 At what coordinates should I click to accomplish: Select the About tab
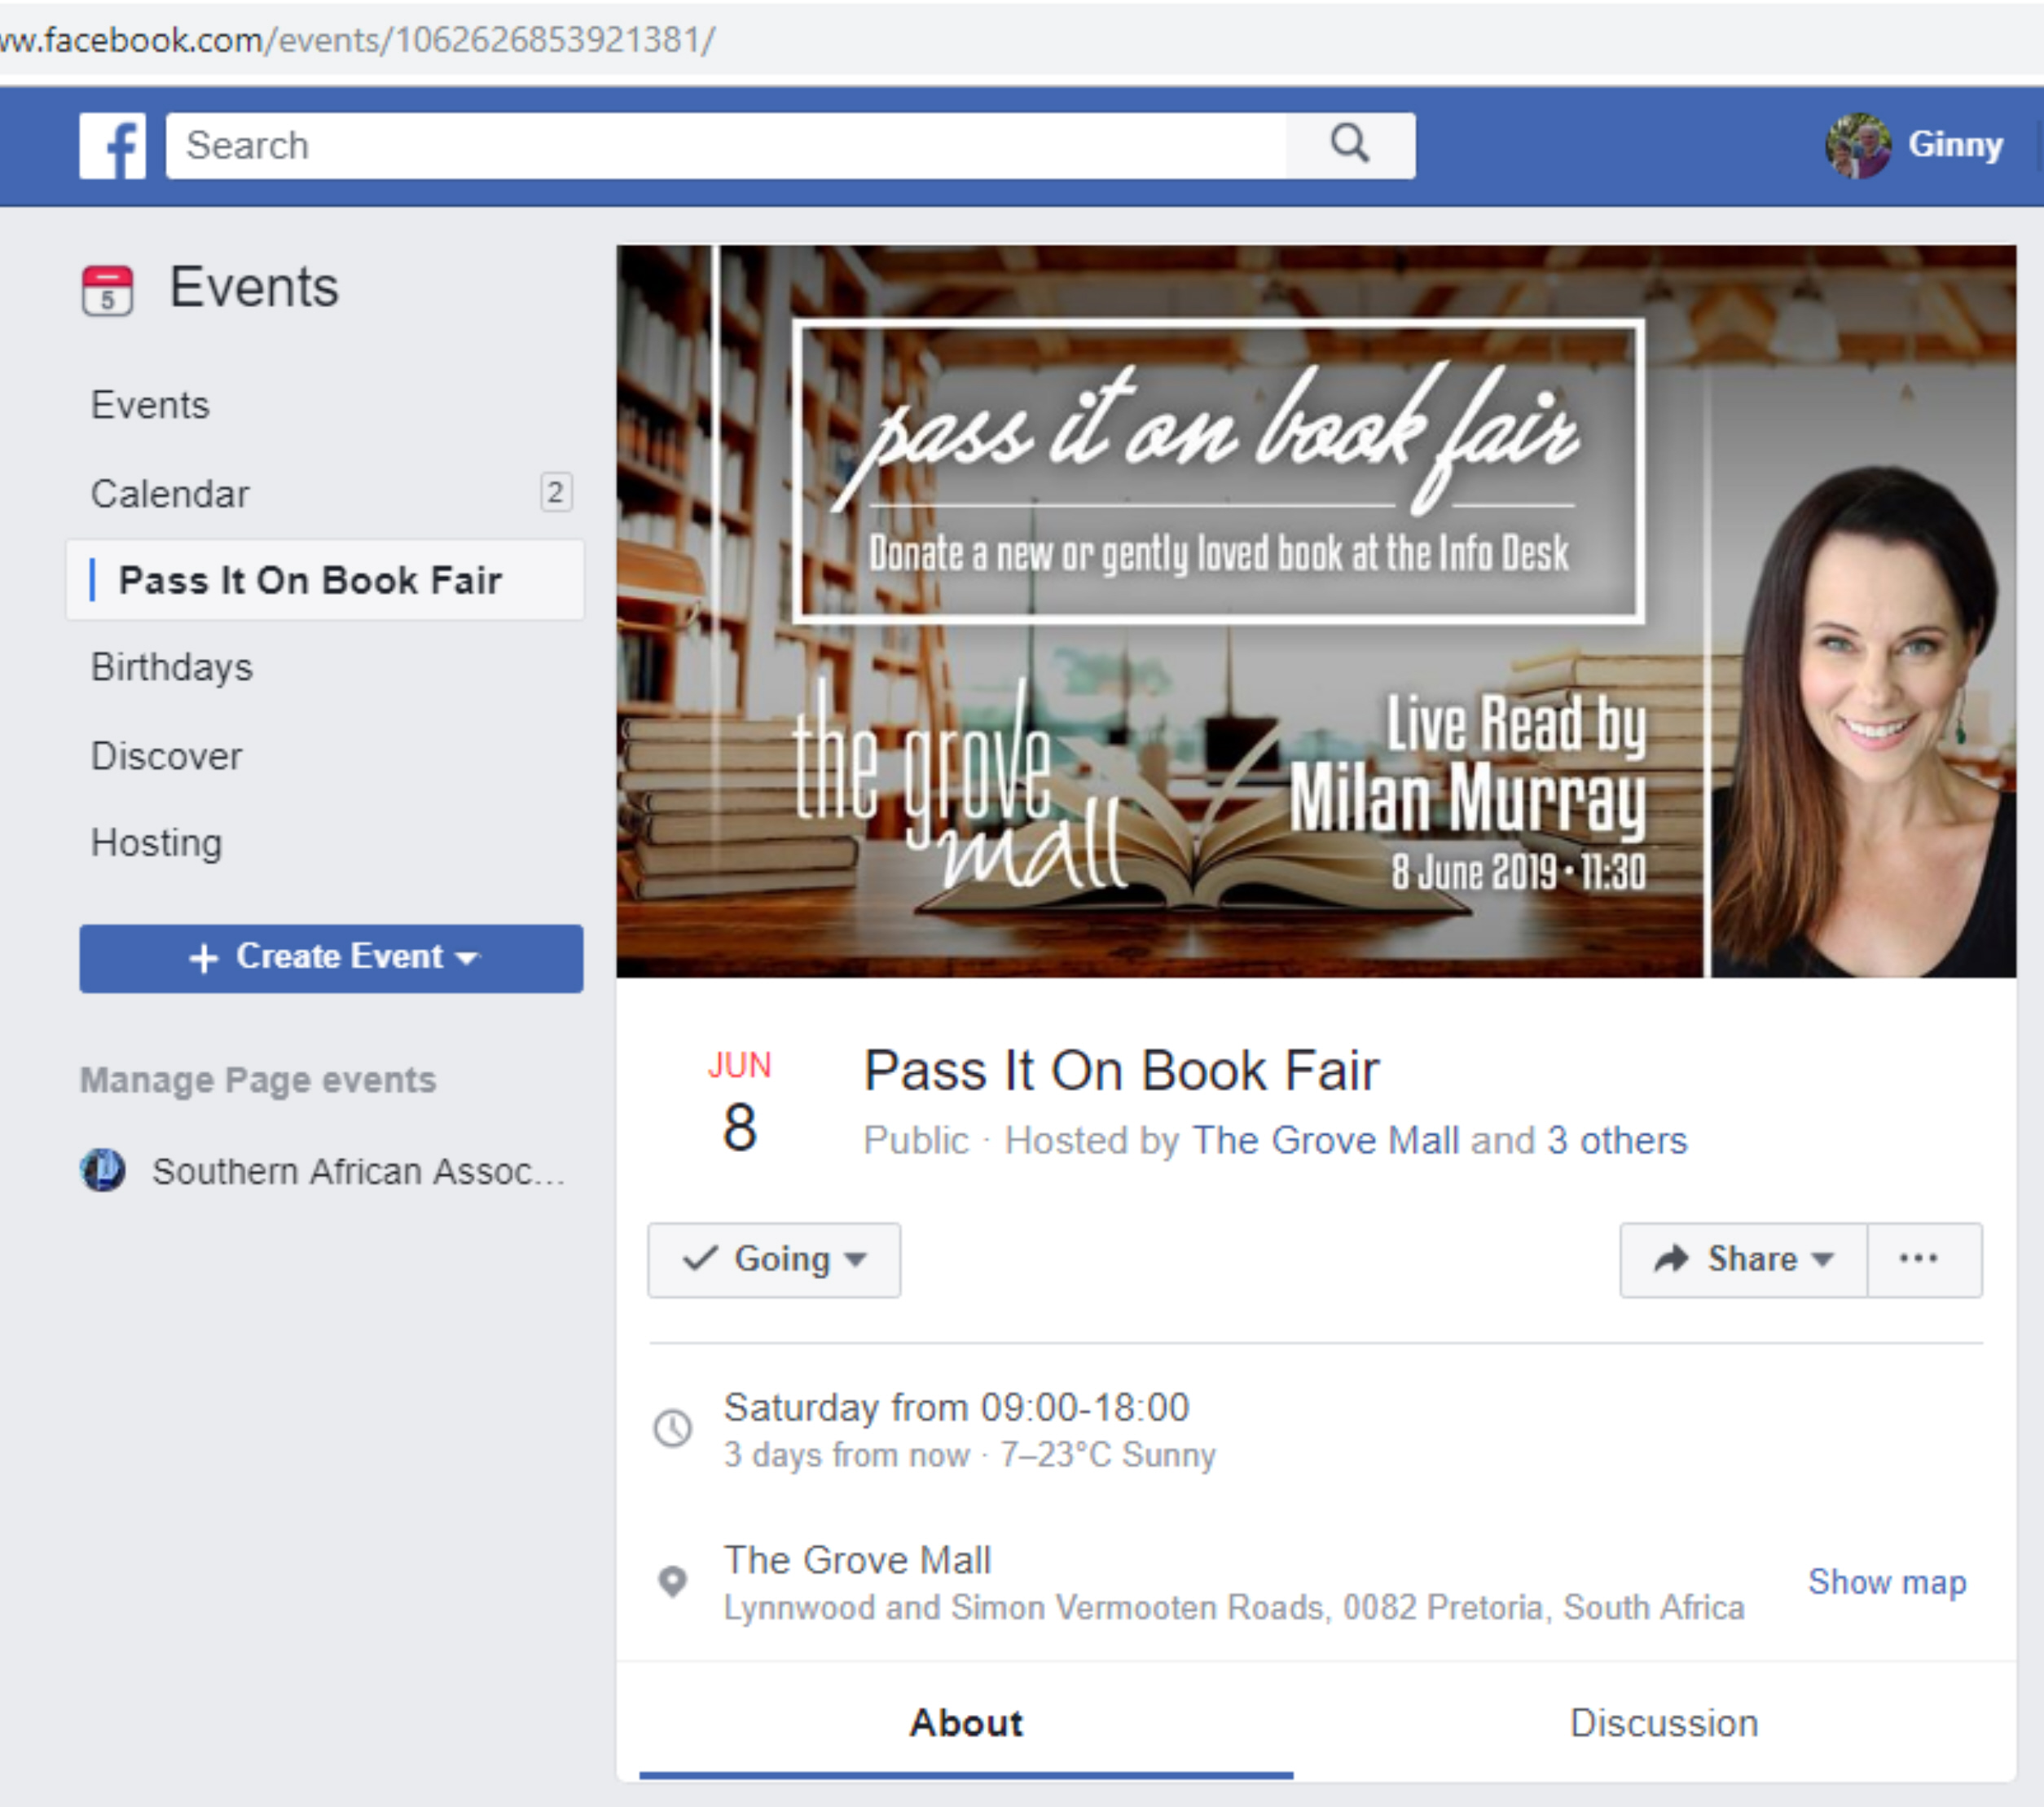click(x=966, y=1723)
